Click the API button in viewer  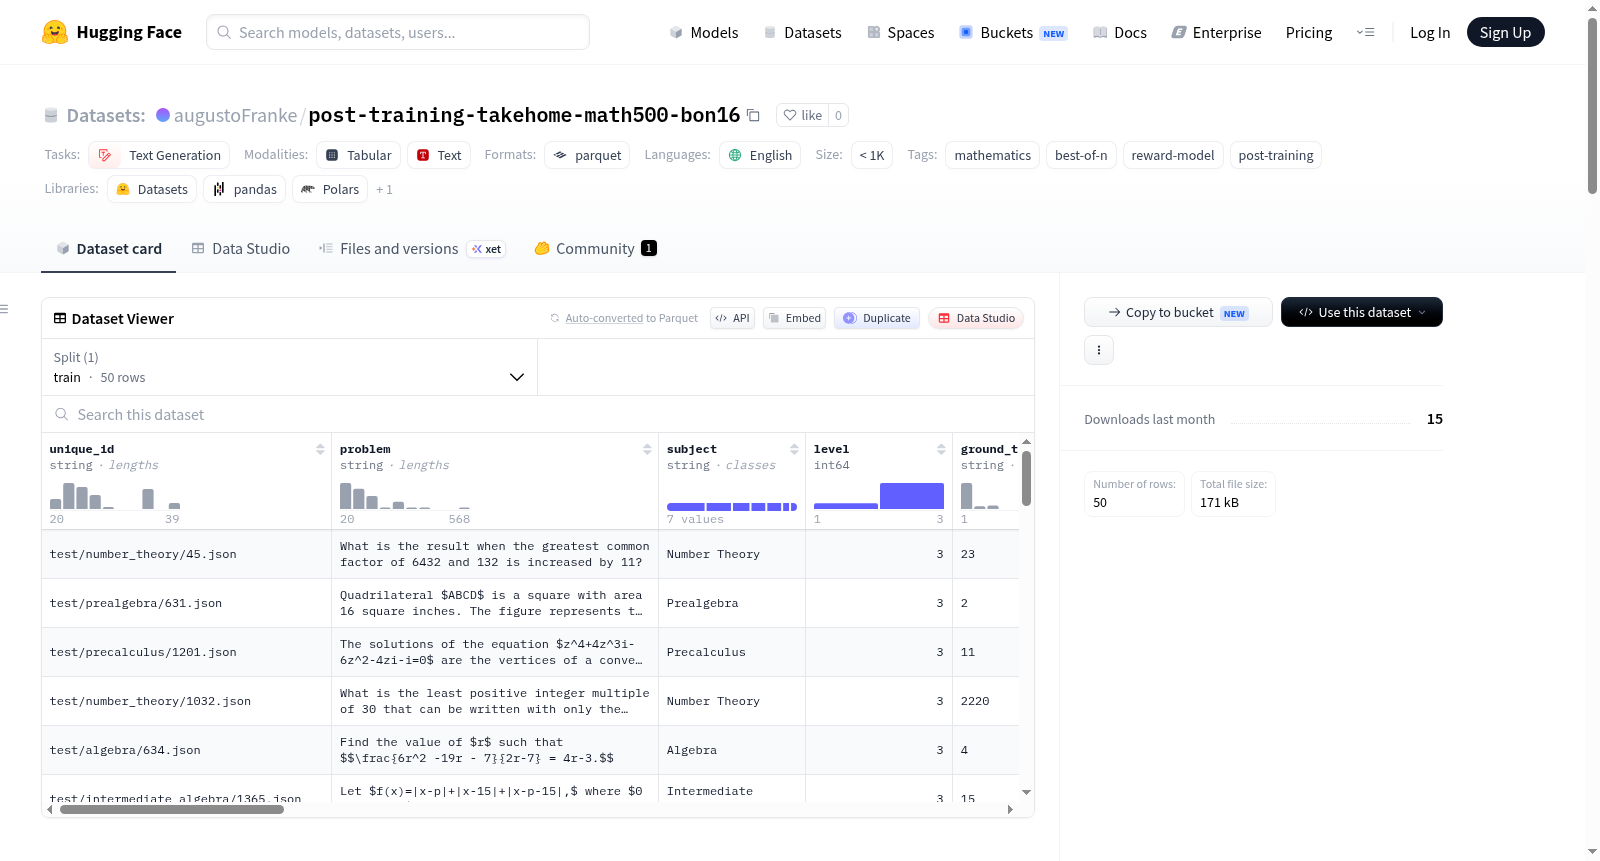tap(732, 318)
